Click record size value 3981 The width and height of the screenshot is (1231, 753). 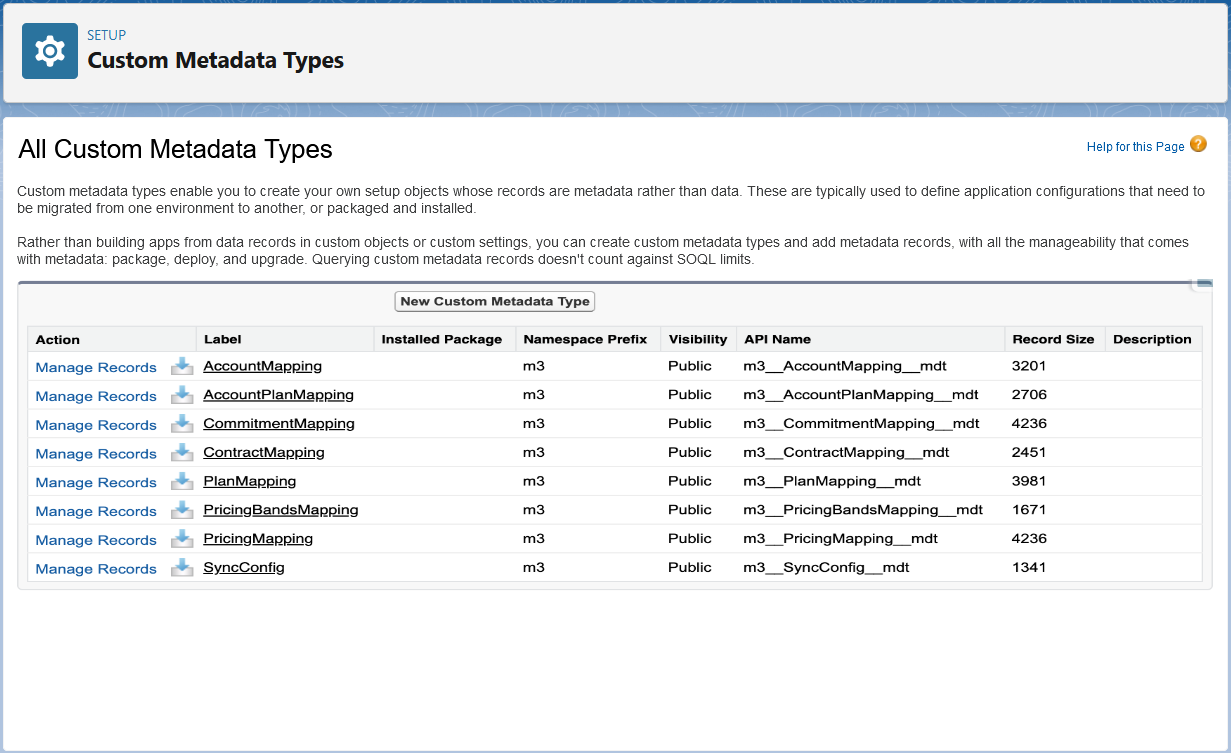[x=1029, y=481]
